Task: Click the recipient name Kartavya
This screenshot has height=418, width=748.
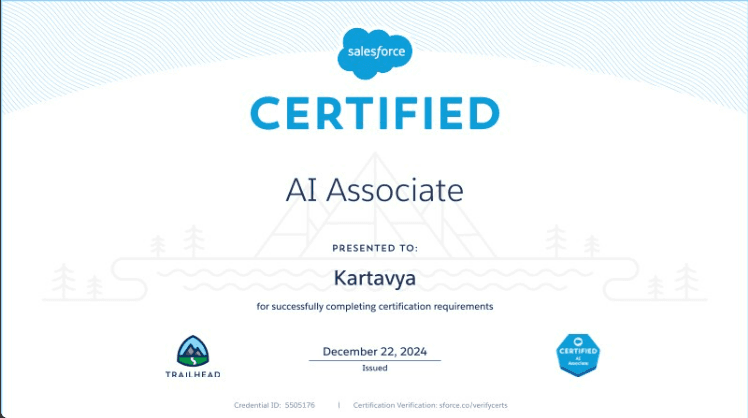Action: pyautogui.click(x=374, y=278)
